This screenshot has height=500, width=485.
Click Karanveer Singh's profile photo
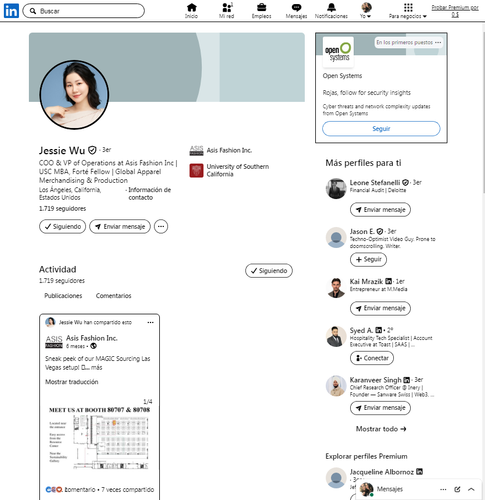click(x=336, y=386)
